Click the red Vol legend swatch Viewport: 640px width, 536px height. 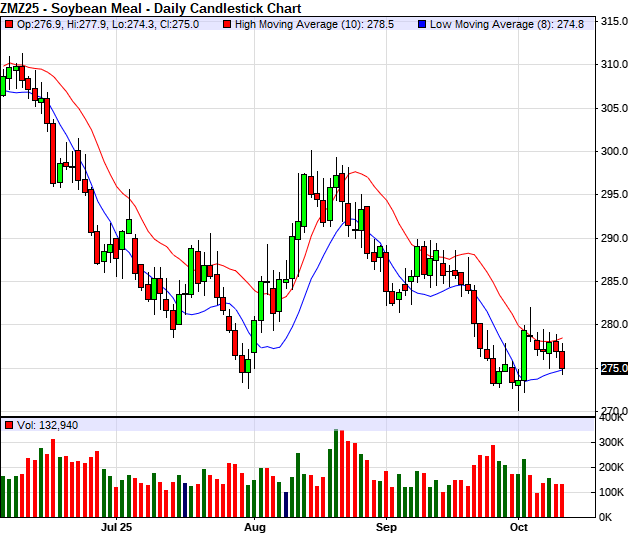click(9, 425)
